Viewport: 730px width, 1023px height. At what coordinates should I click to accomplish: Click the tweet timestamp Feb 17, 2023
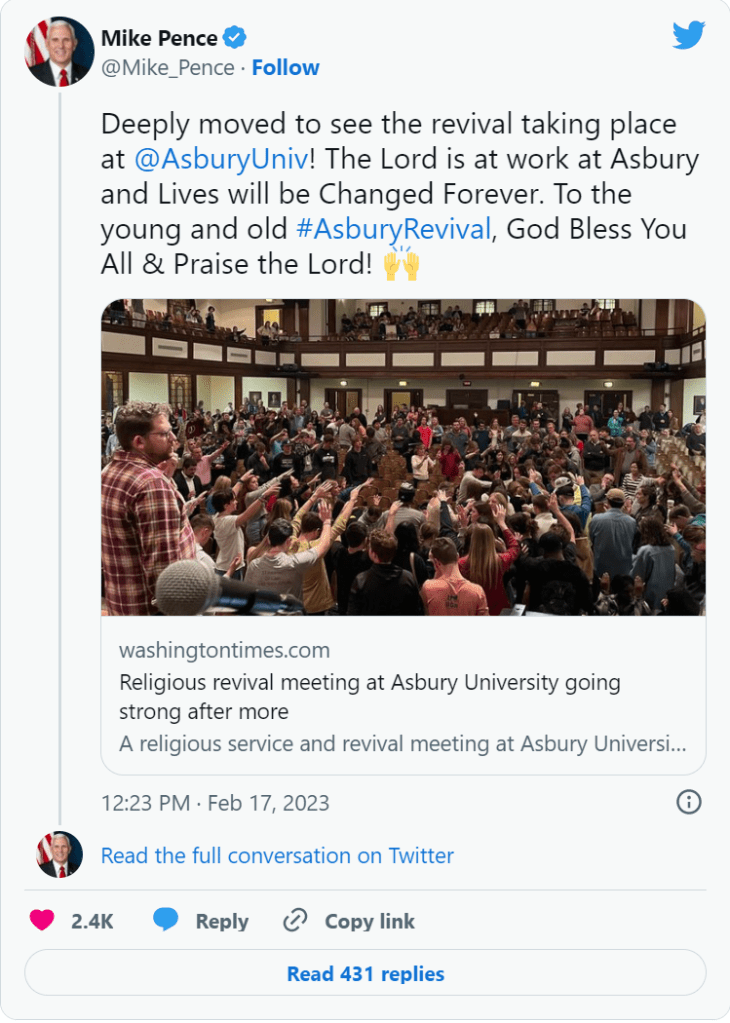[x=215, y=803]
